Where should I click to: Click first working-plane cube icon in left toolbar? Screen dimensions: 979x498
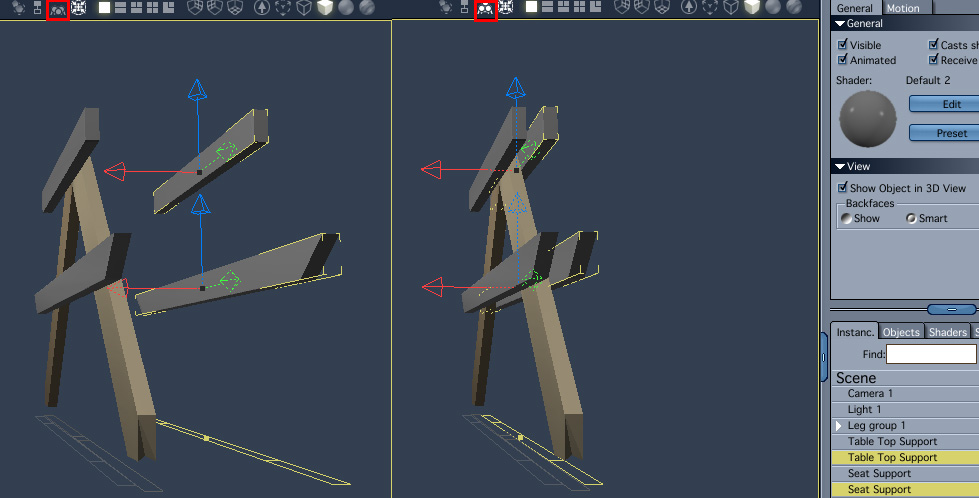195,7
